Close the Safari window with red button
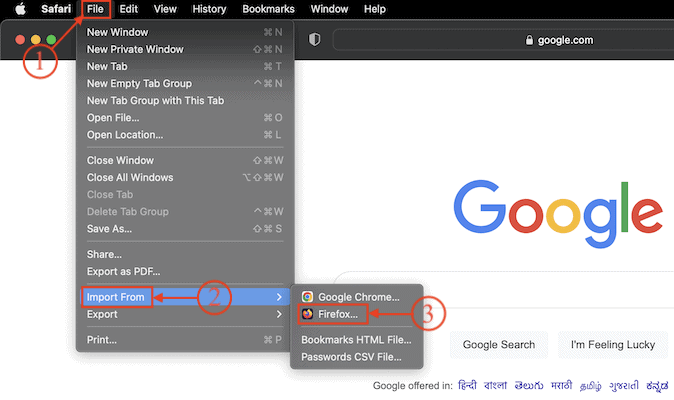674x400 pixels. pos(20,40)
